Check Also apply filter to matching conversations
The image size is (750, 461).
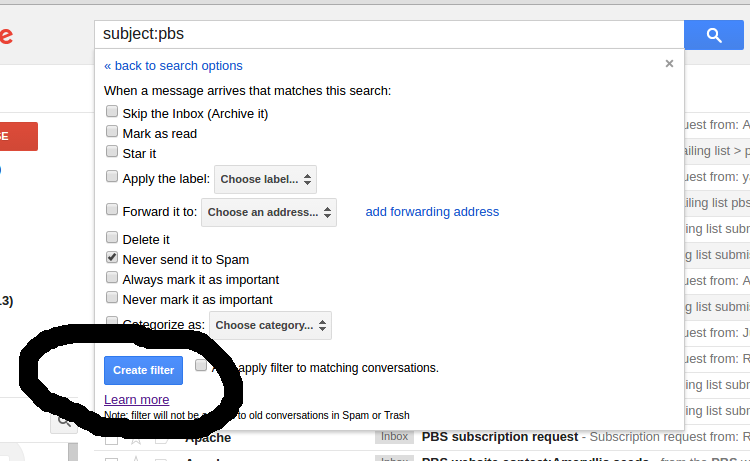(201, 366)
